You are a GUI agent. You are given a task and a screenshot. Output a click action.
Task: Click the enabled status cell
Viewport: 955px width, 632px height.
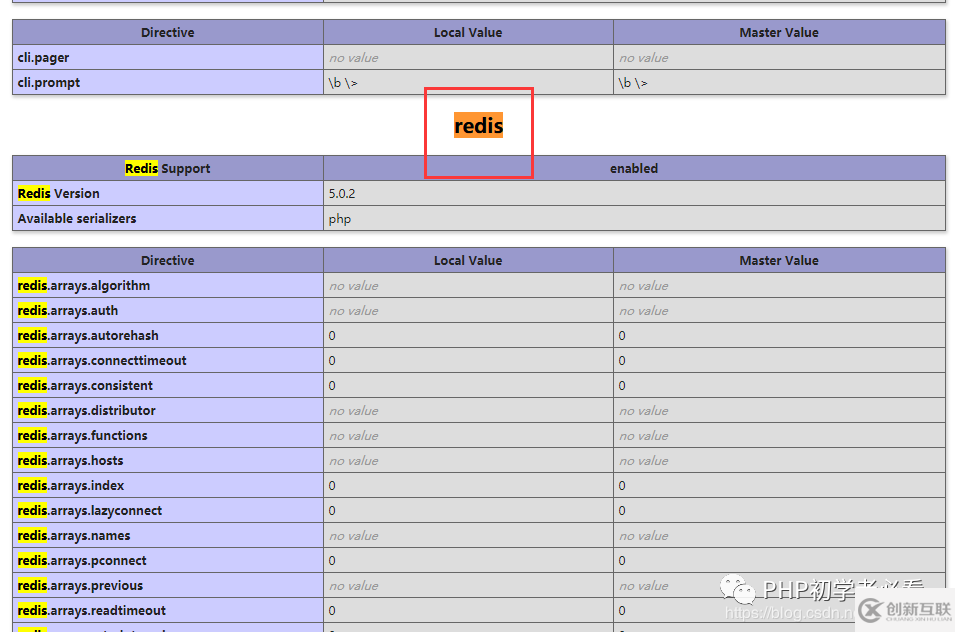tap(634, 168)
